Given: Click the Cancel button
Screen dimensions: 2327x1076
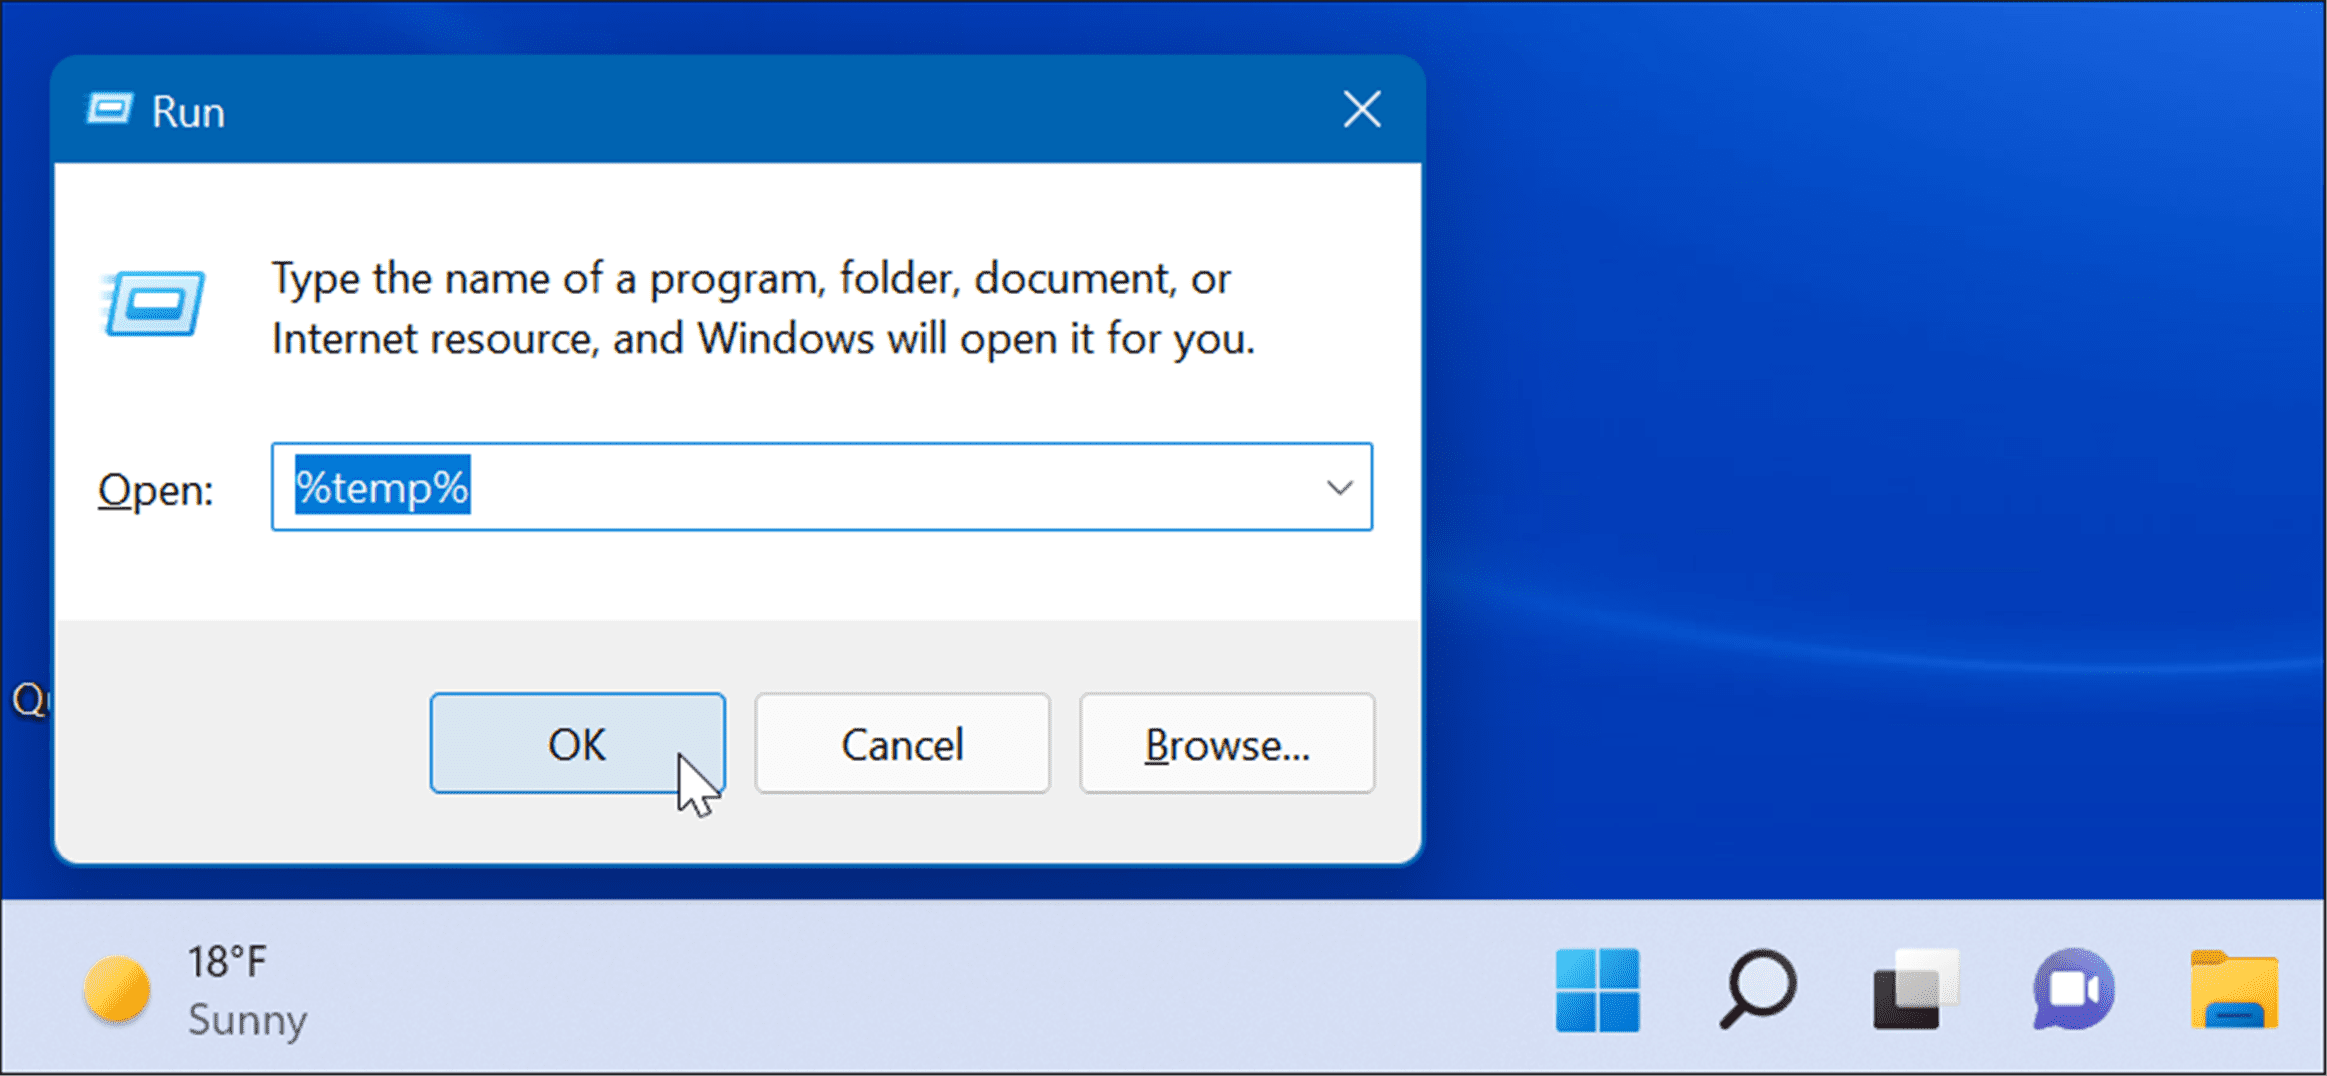Looking at the screenshot, I should [x=901, y=743].
